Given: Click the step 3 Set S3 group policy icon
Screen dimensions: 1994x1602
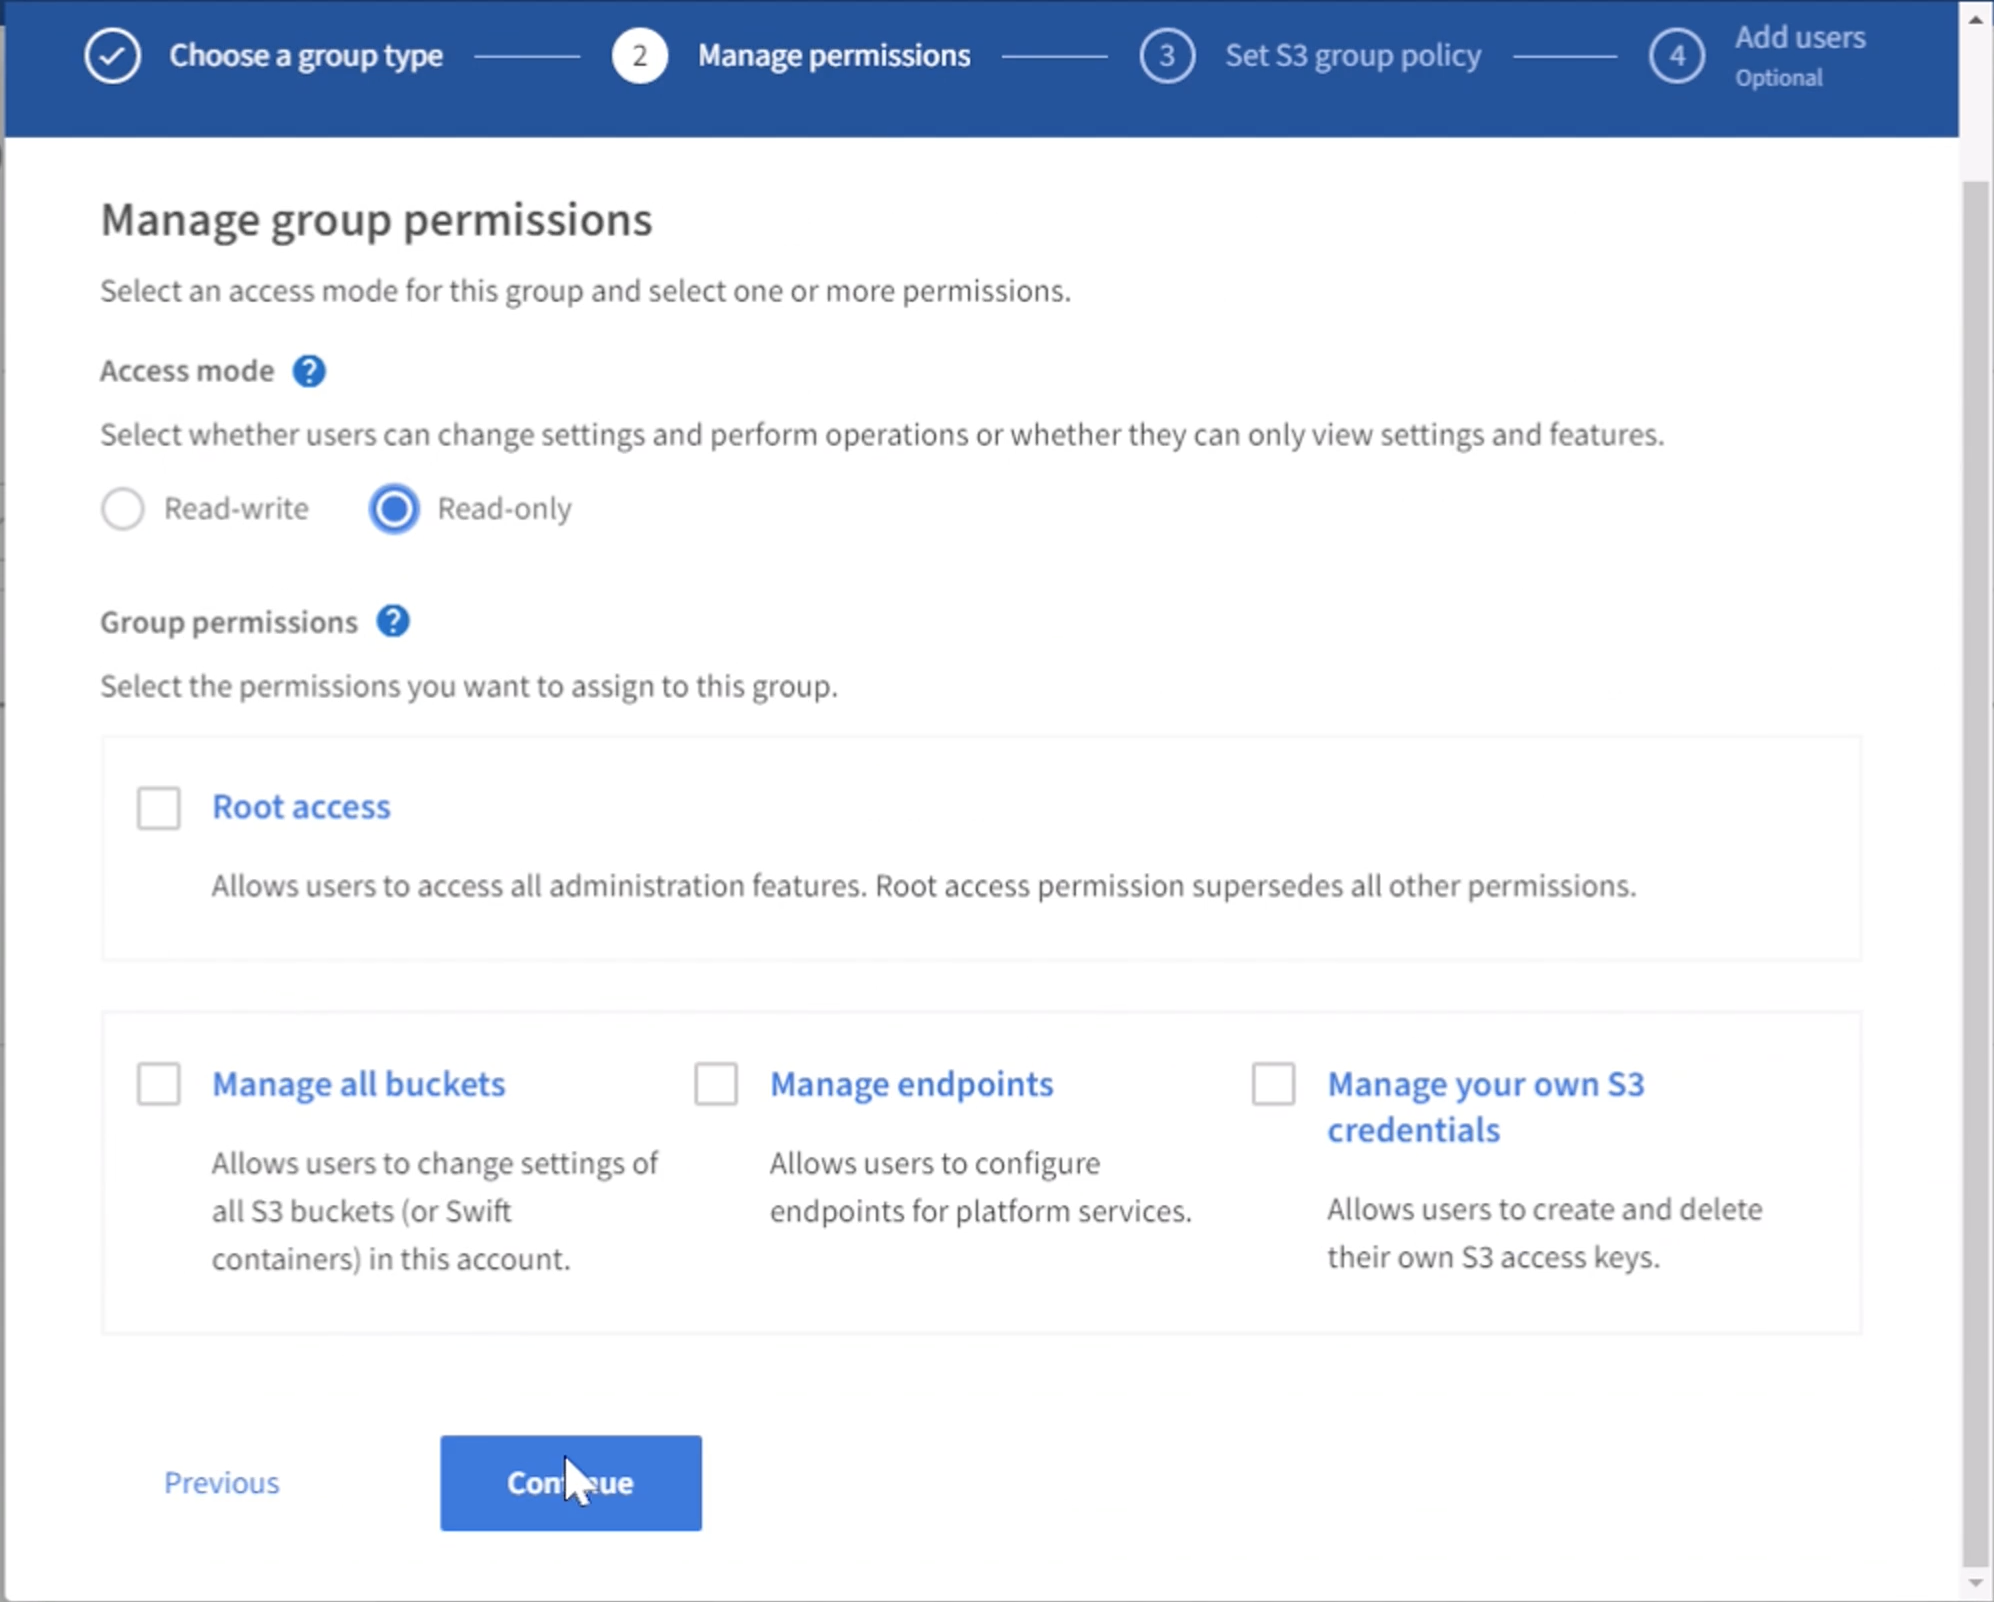Looking at the screenshot, I should coord(1167,56).
